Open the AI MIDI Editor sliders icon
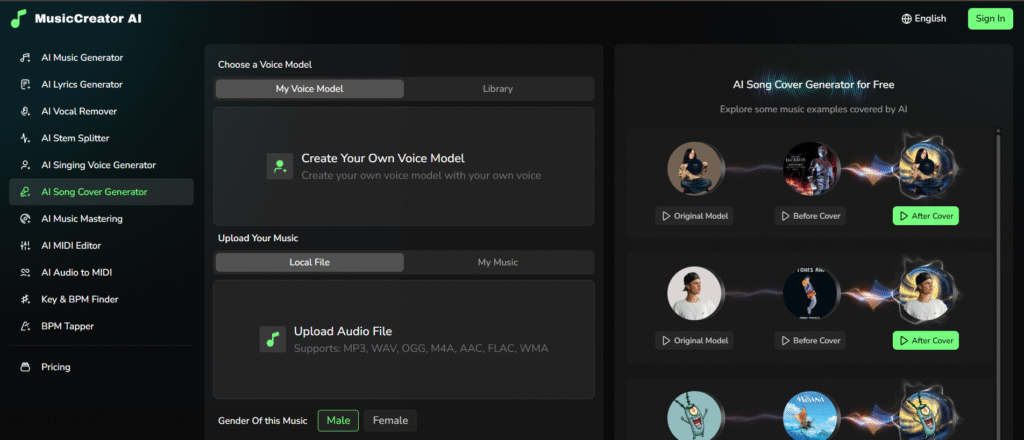The image size is (1024, 440). pos(25,245)
